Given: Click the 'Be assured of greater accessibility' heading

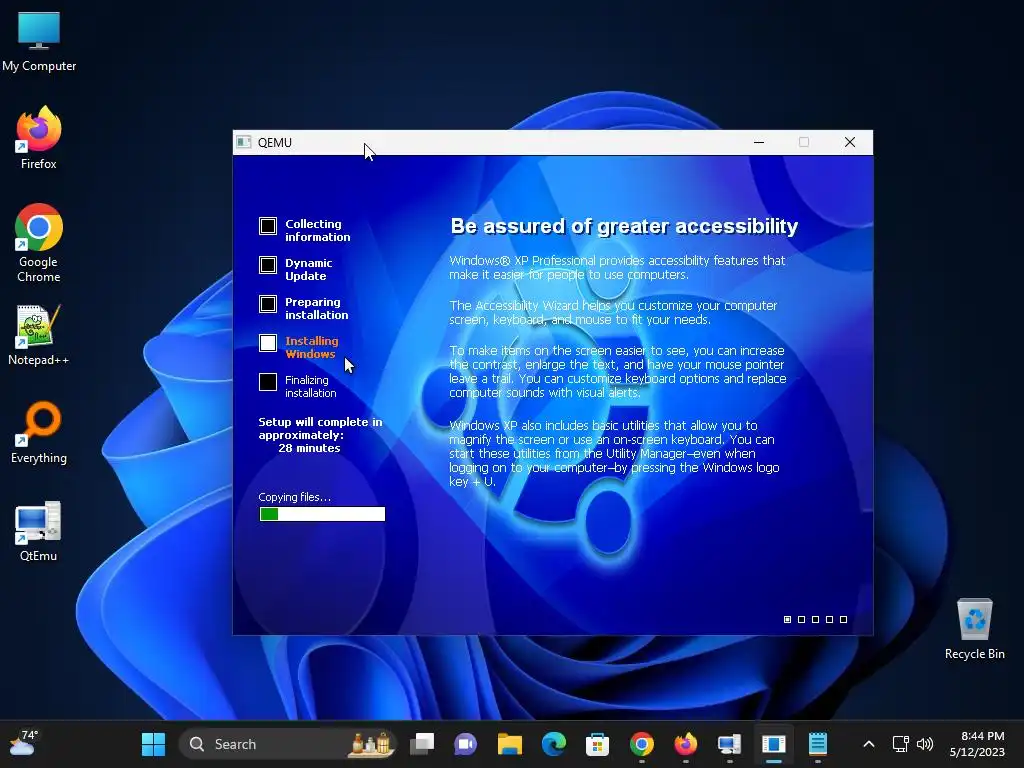Looking at the screenshot, I should point(624,226).
